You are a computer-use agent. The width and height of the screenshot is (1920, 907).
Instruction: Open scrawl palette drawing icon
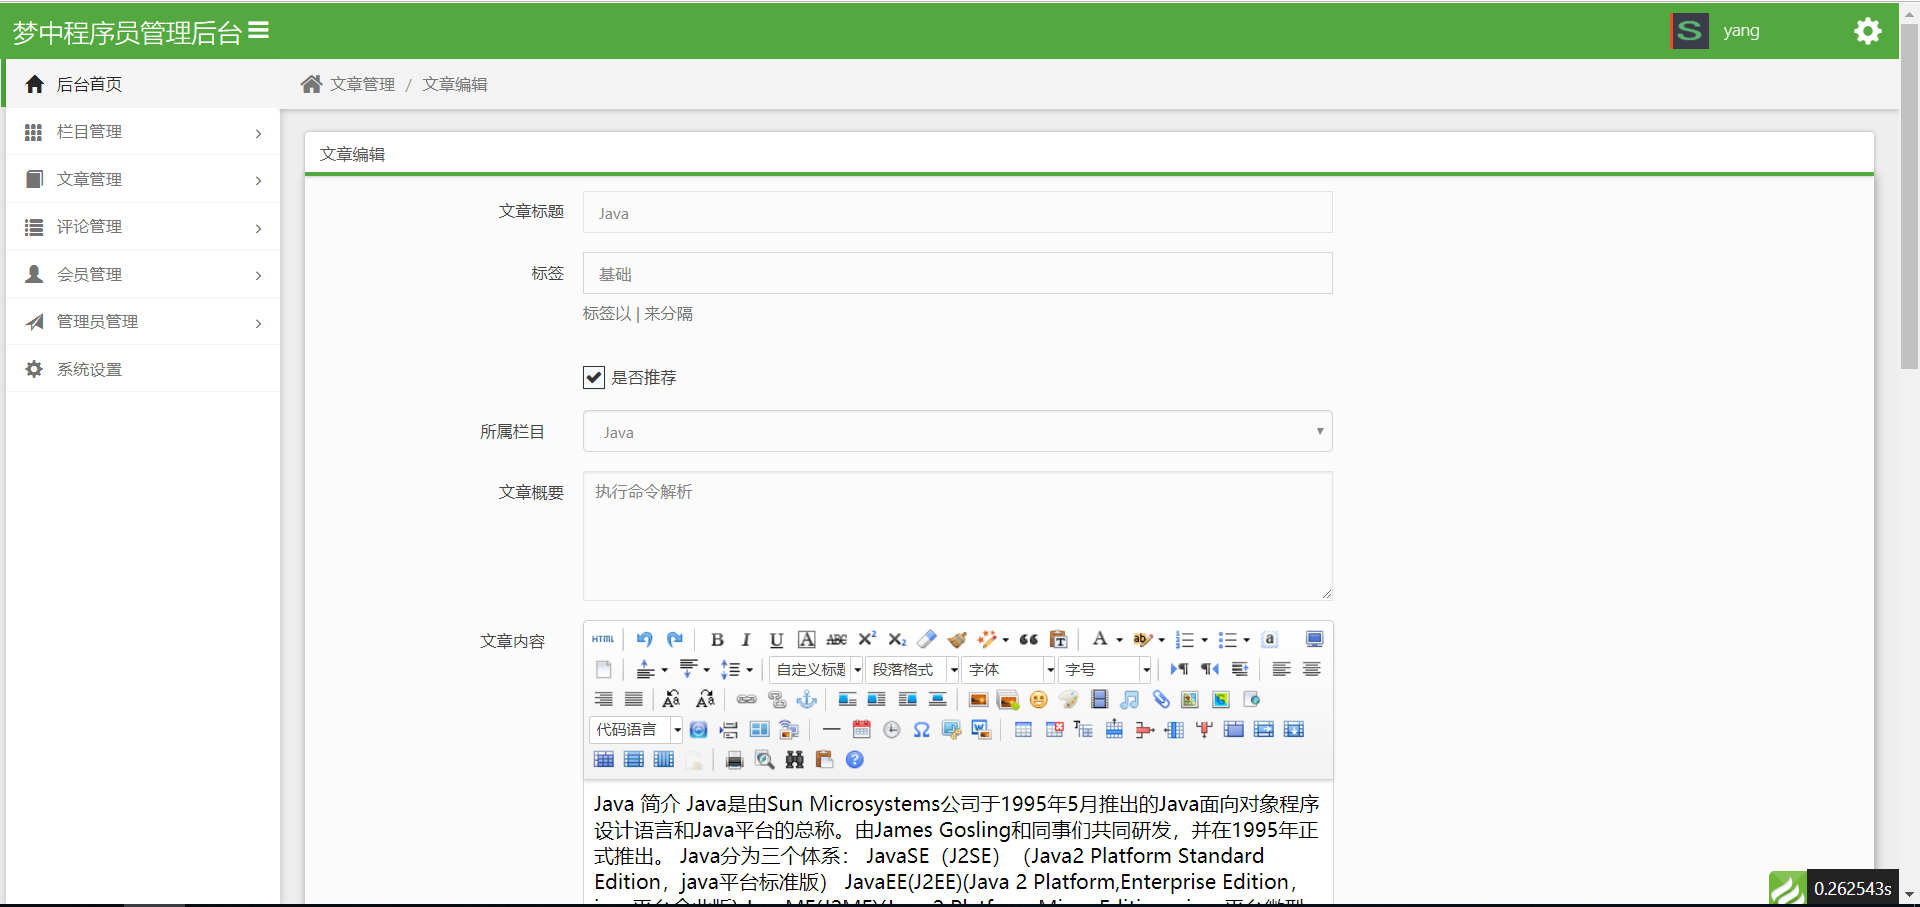(x=1069, y=699)
